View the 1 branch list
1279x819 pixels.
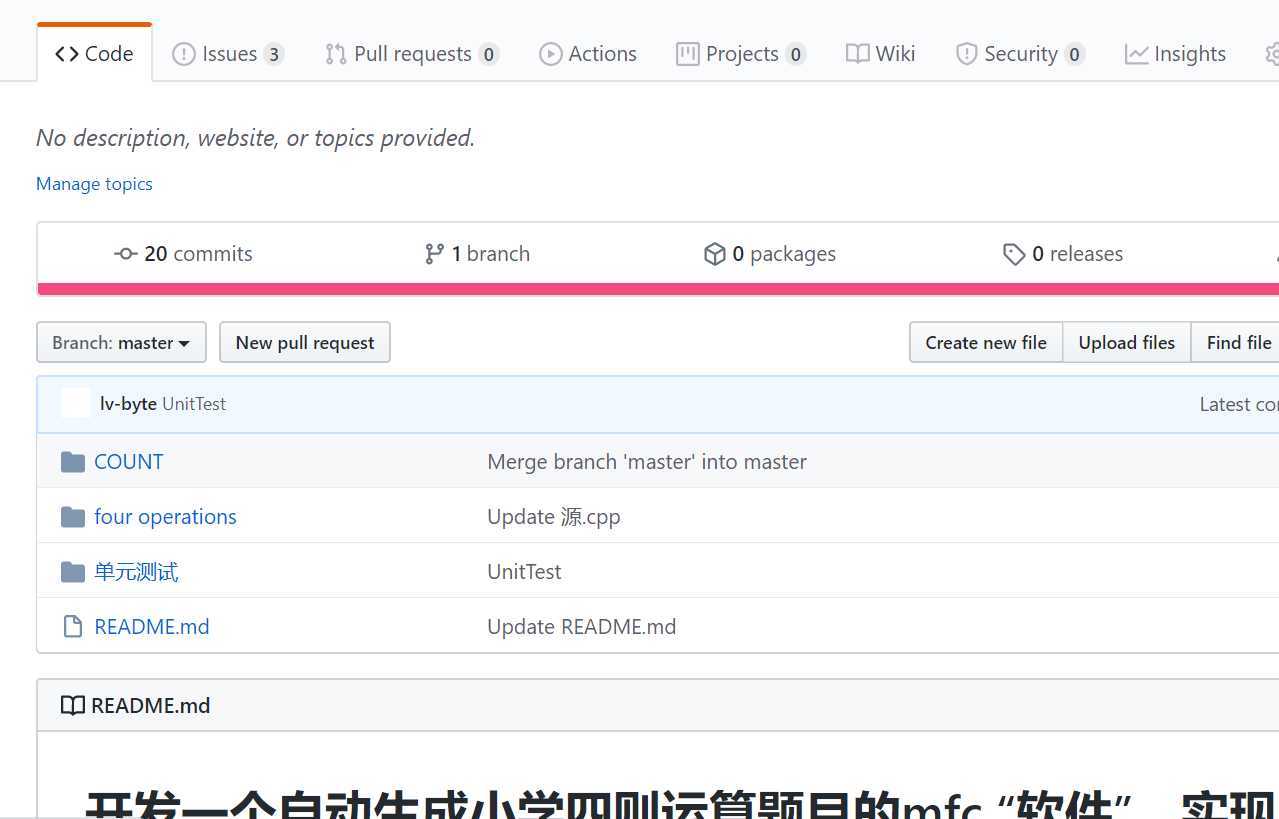(477, 254)
